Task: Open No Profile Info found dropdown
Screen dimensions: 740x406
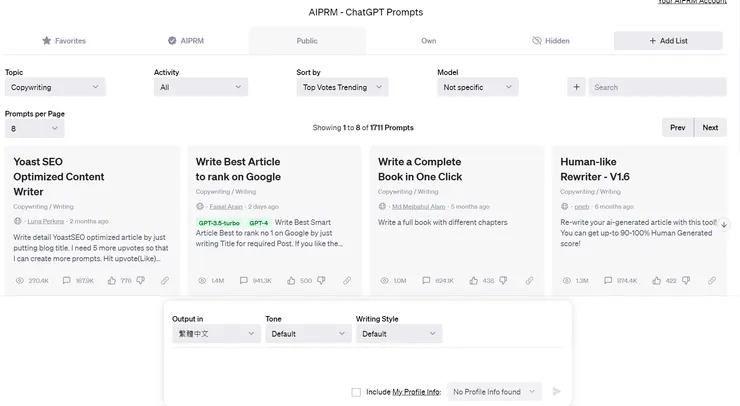Action: [494, 392]
